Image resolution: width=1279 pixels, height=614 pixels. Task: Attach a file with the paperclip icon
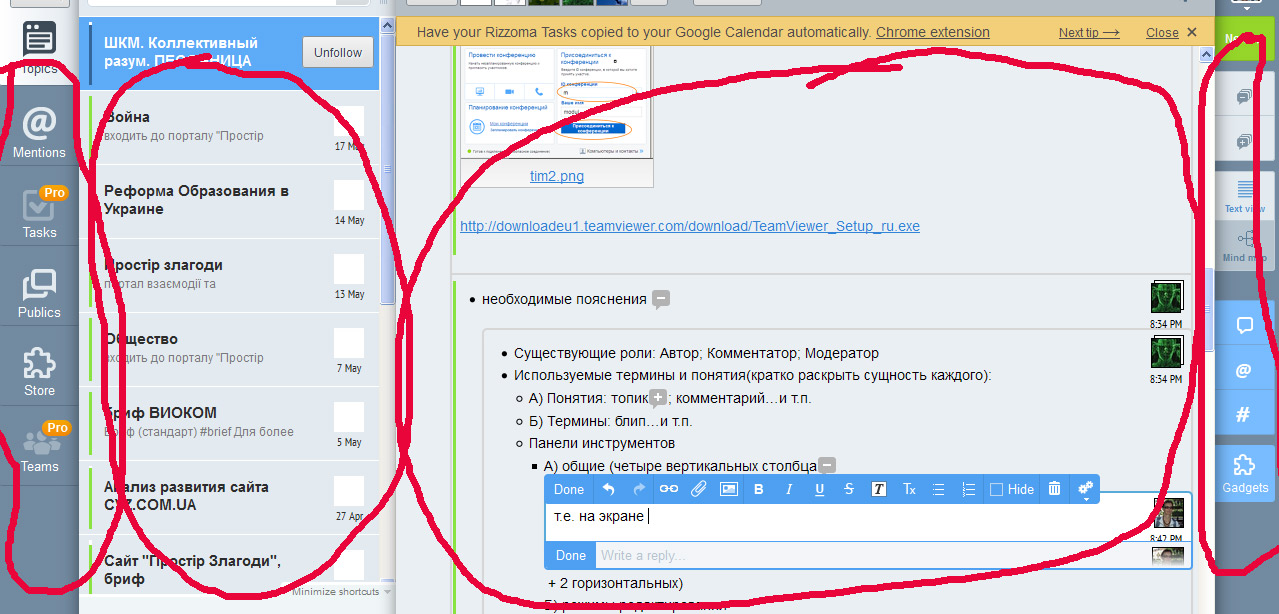[x=698, y=489]
